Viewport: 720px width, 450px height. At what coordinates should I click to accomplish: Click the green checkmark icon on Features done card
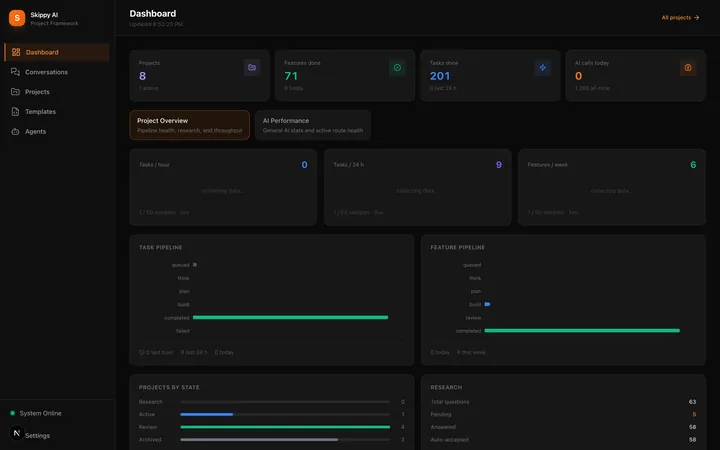[x=397, y=68]
